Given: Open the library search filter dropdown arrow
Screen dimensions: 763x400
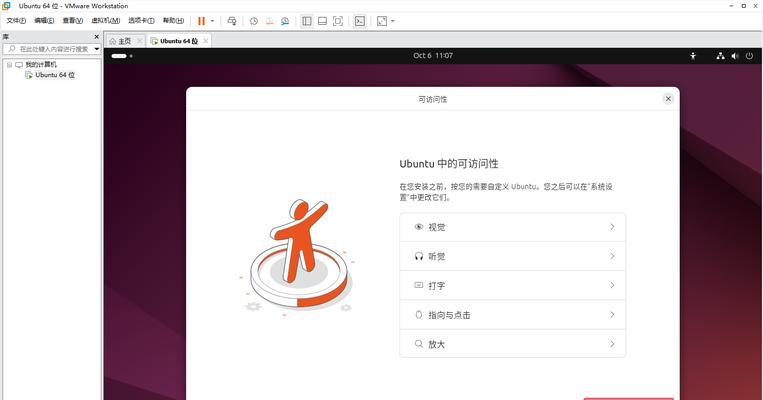Looking at the screenshot, I should (97, 49).
